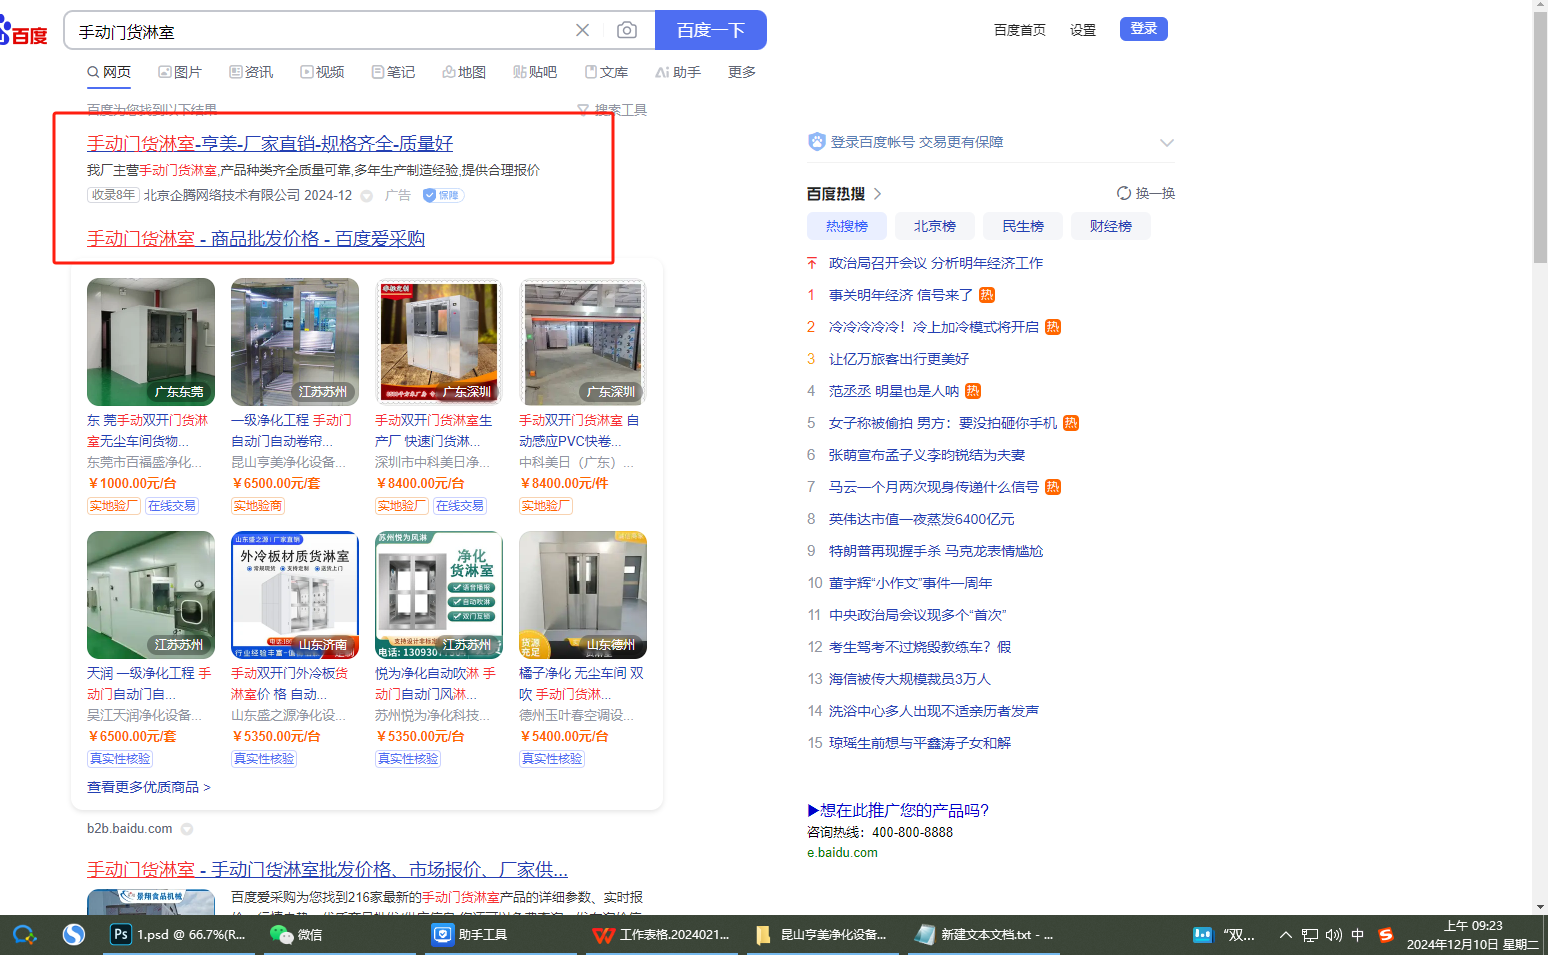This screenshot has width=1548, height=955.
Task: Switch to the 贴吧 search tab
Action: [x=535, y=72]
